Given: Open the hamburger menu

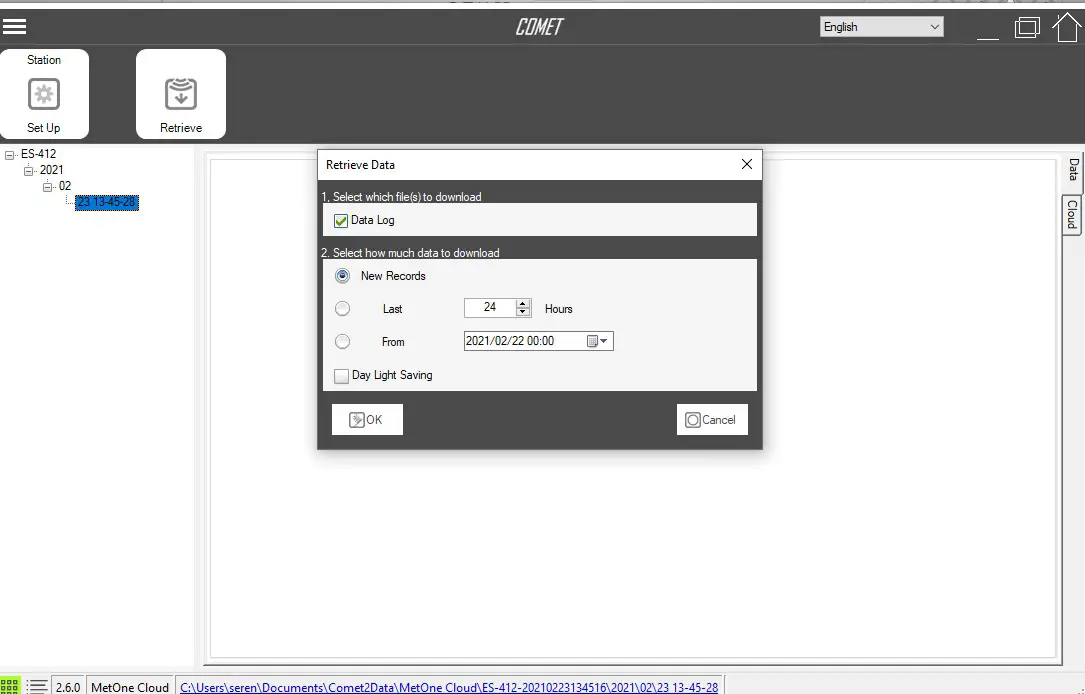Looking at the screenshot, I should [x=15, y=26].
